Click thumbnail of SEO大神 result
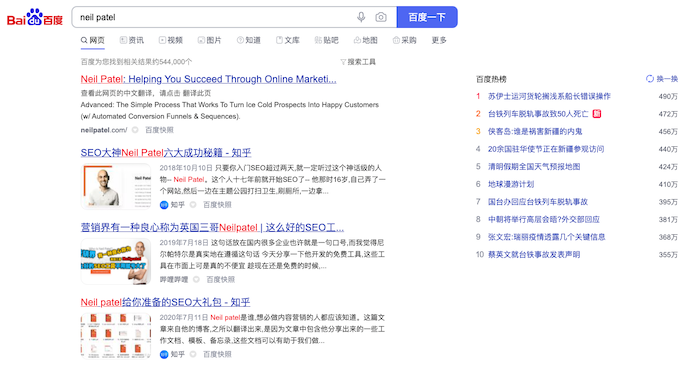The image size is (700, 365). (116, 186)
